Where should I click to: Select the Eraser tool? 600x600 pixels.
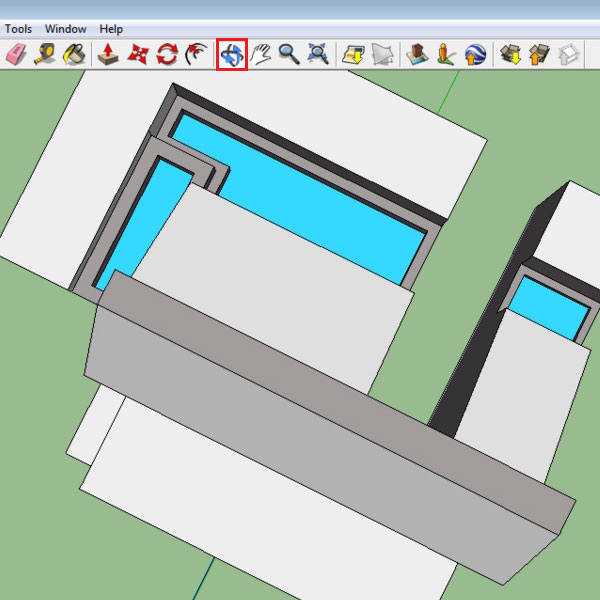tap(16, 54)
